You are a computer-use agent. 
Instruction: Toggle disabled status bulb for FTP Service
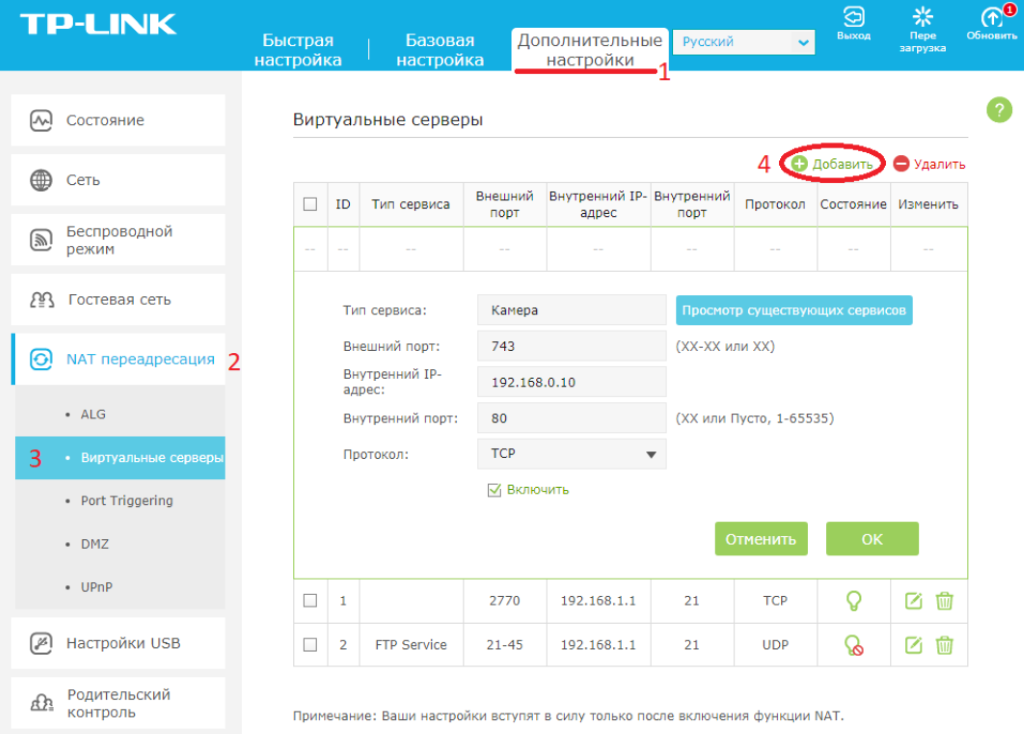(854, 645)
